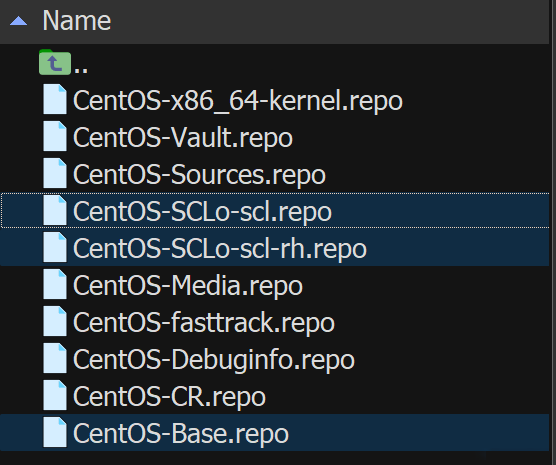
Task: Click the file icon beside CentOS-SCLo-scl.repo
Action: click(55, 210)
